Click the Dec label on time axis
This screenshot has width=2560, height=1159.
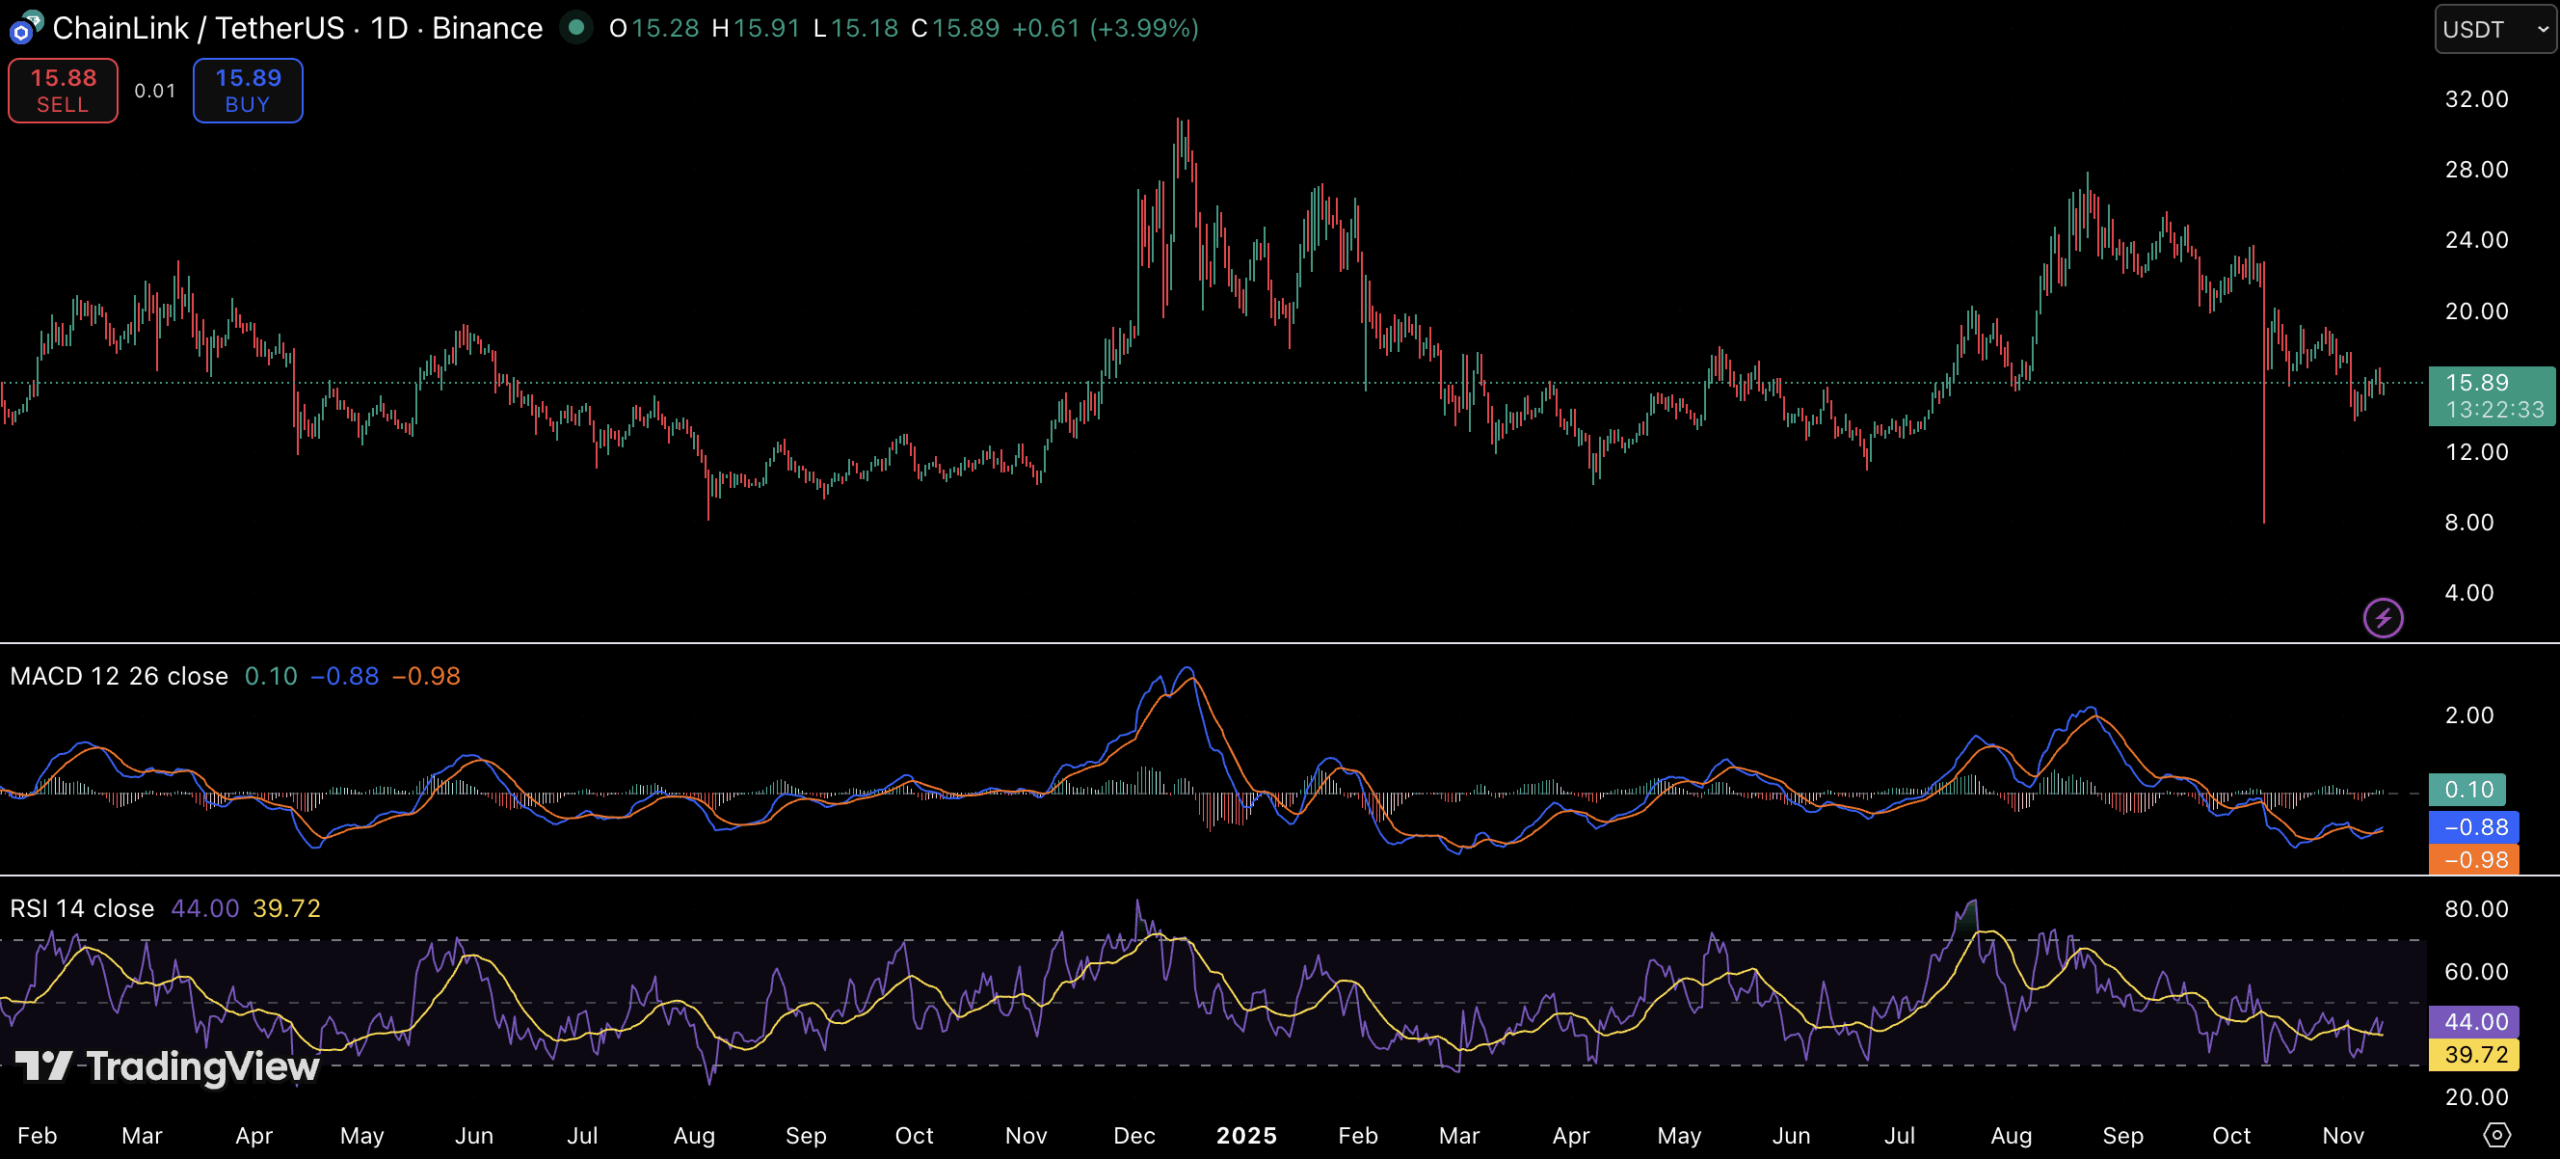tap(1134, 1136)
